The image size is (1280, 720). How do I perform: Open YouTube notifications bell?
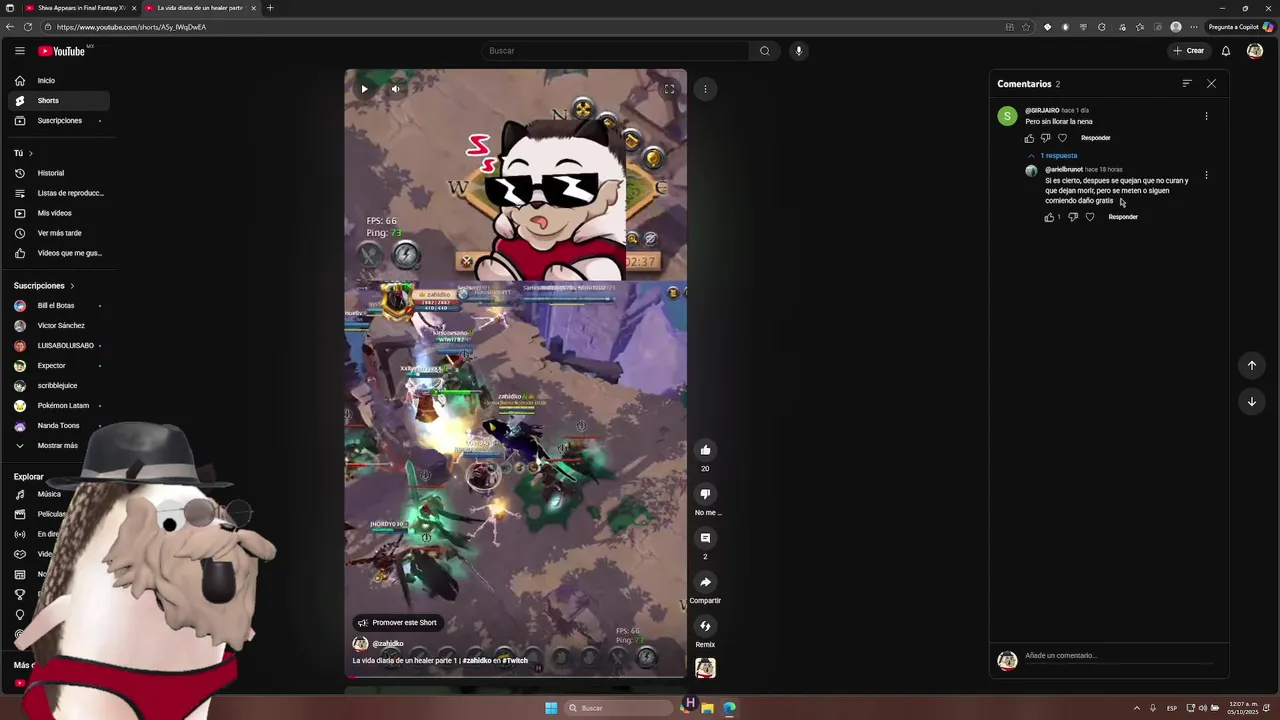[x=1226, y=51]
